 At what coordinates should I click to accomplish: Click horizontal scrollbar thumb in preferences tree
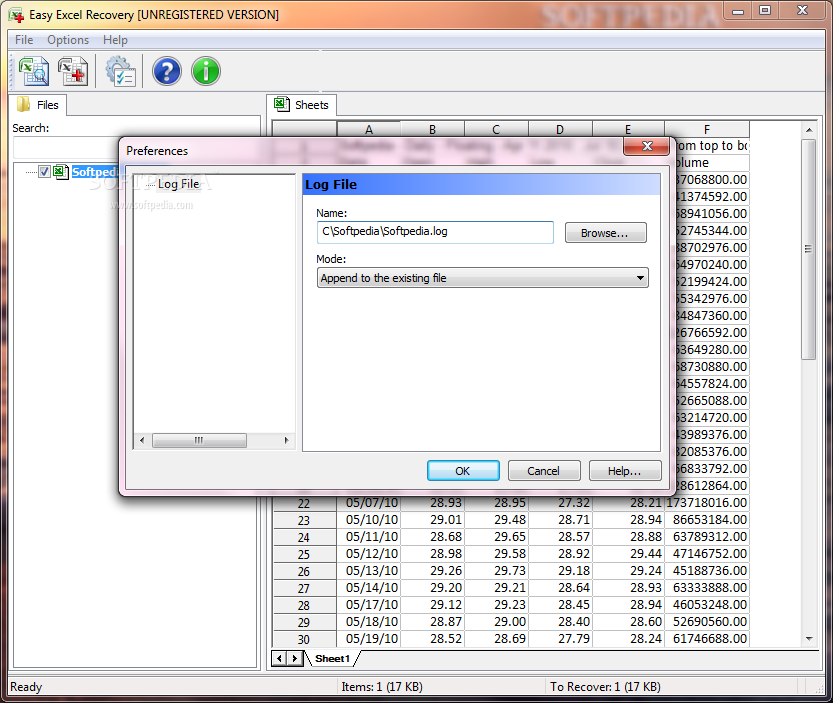[199, 441]
